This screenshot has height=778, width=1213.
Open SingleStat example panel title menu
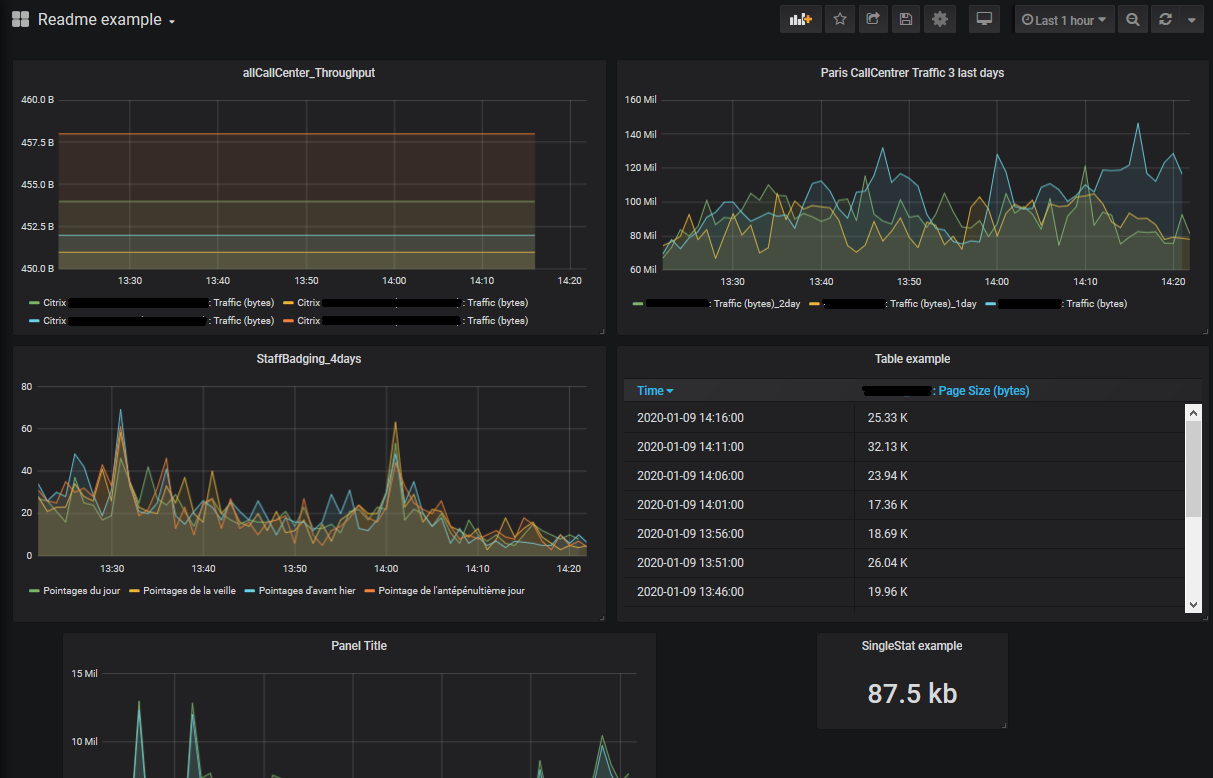tap(912, 646)
